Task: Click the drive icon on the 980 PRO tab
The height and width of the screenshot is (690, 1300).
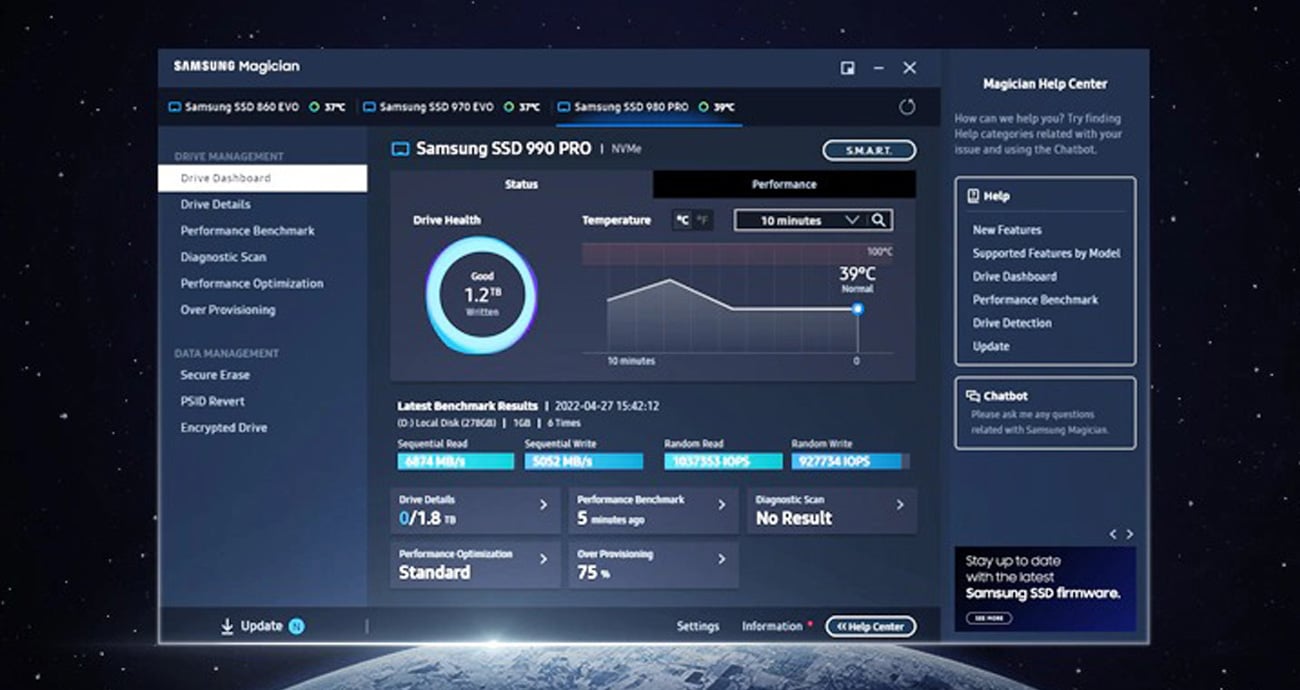Action: (x=564, y=107)
